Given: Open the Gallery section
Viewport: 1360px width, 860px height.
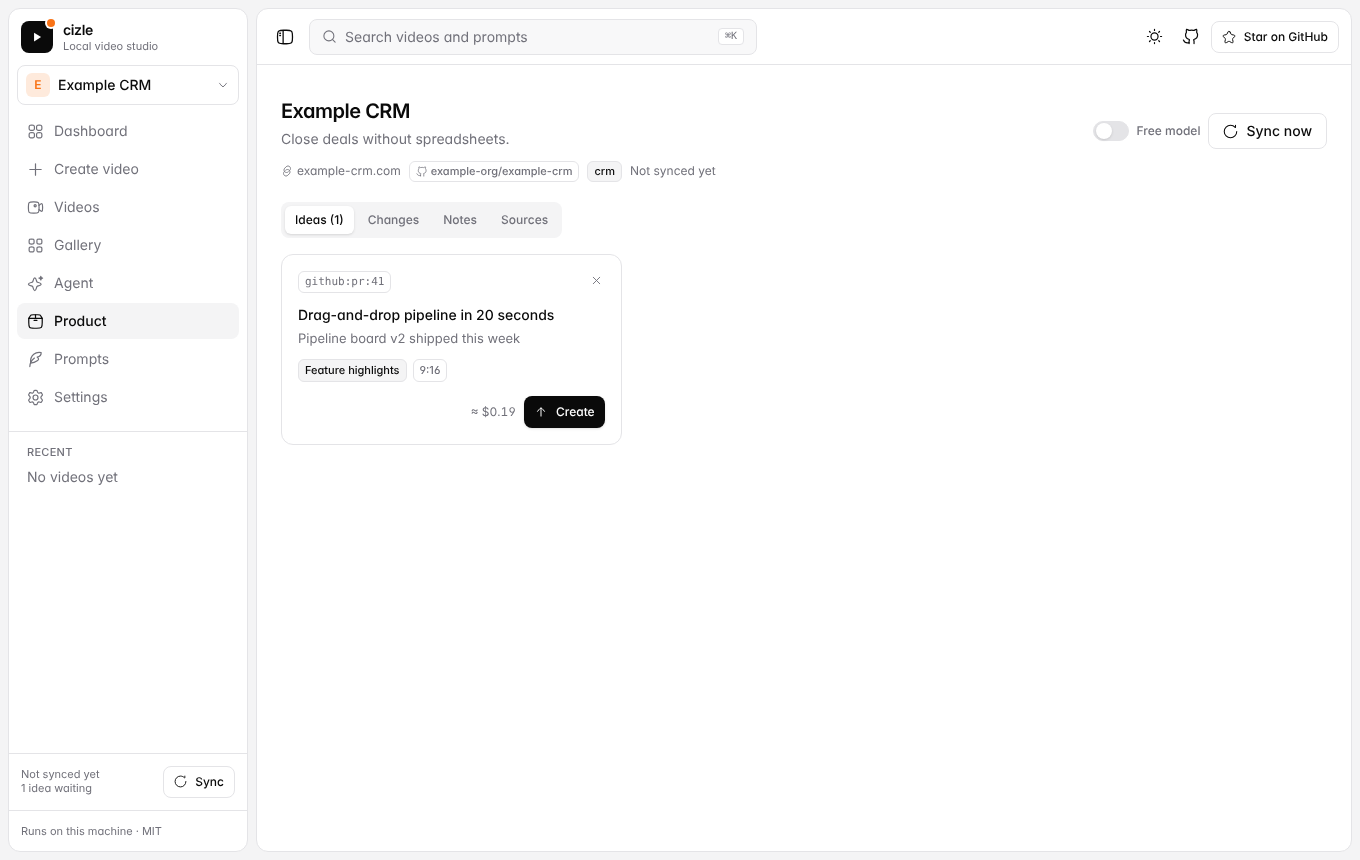Looking at the screenshot, I should [x=128, y=245].
